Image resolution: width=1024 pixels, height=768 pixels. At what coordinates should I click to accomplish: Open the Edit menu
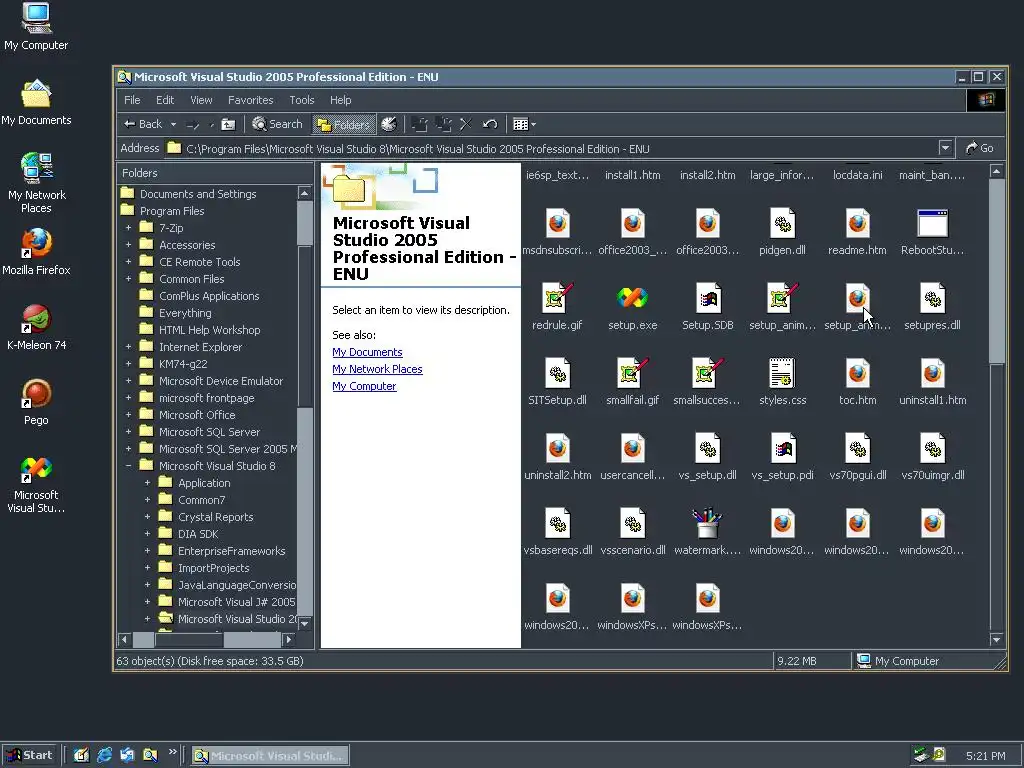click(165, 100)
